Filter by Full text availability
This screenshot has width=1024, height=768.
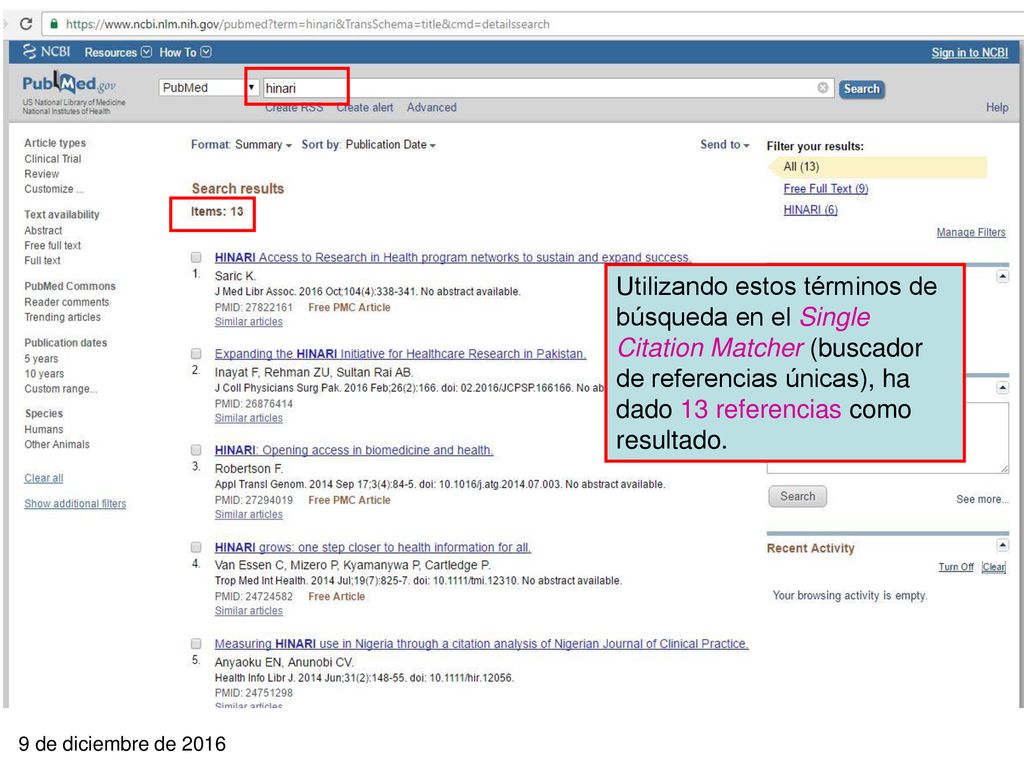[42, 261]
